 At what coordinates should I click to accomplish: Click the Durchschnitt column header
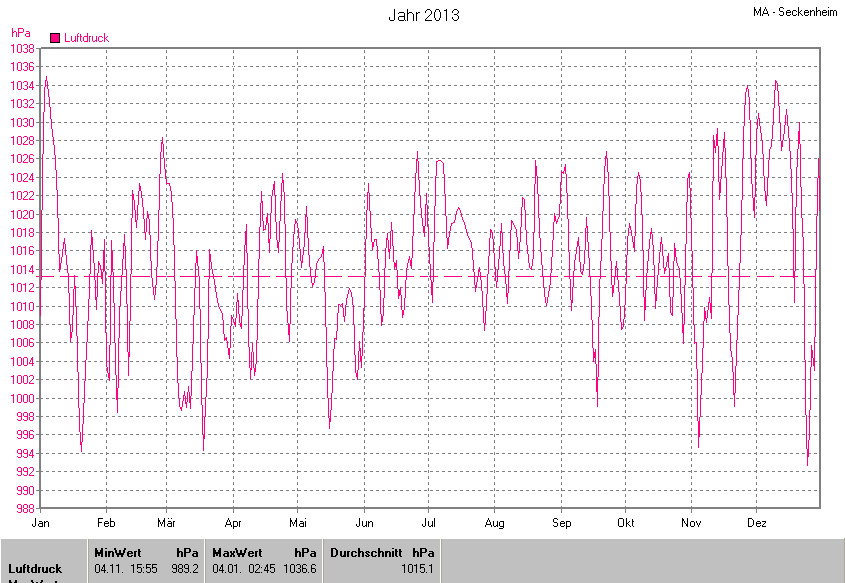(x=365, y=552)
